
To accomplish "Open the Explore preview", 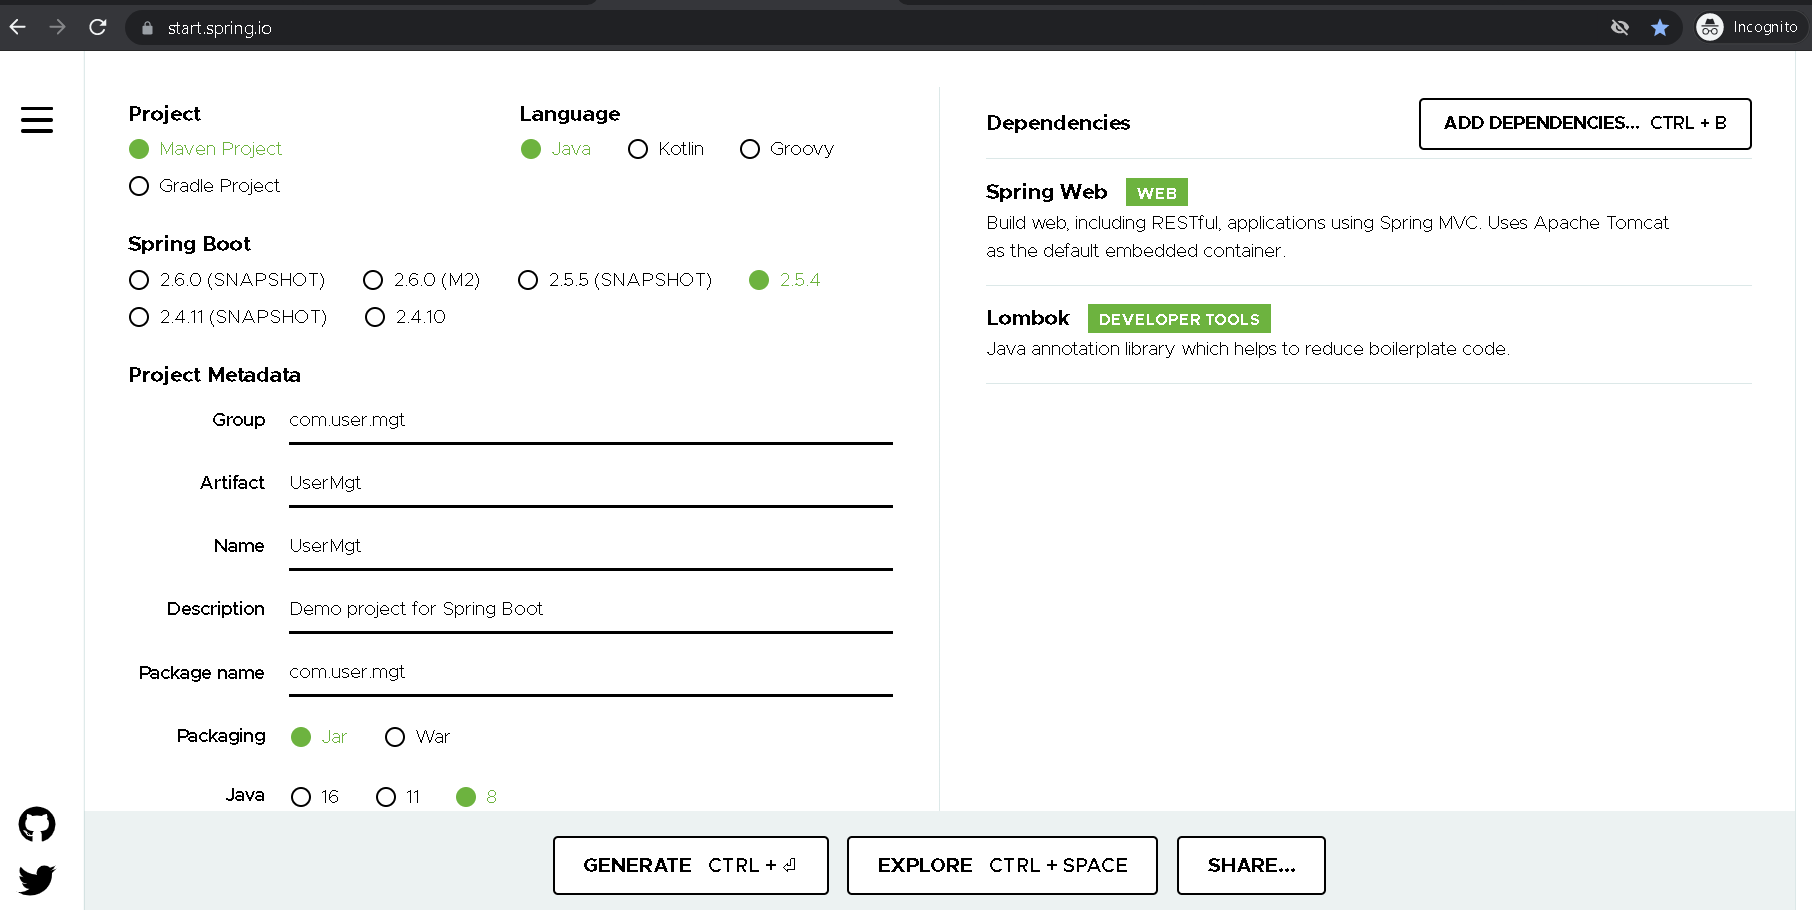I will (x=1001, y=865).
